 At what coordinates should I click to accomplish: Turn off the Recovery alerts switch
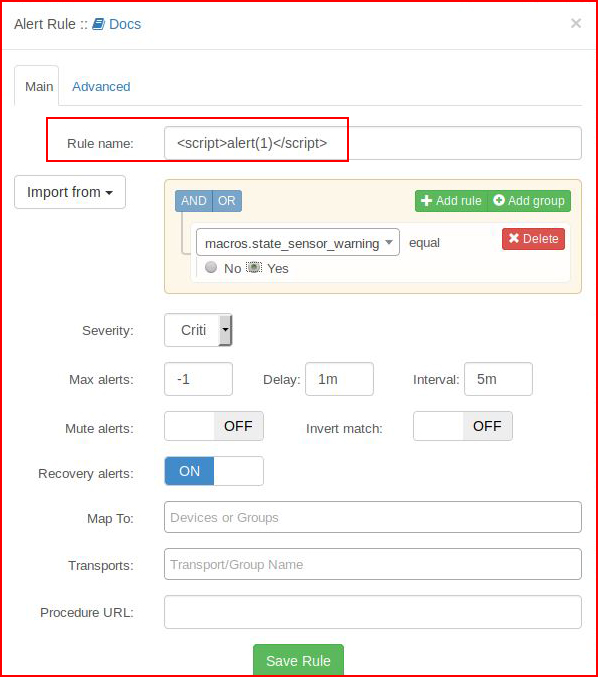coord(214,471)
